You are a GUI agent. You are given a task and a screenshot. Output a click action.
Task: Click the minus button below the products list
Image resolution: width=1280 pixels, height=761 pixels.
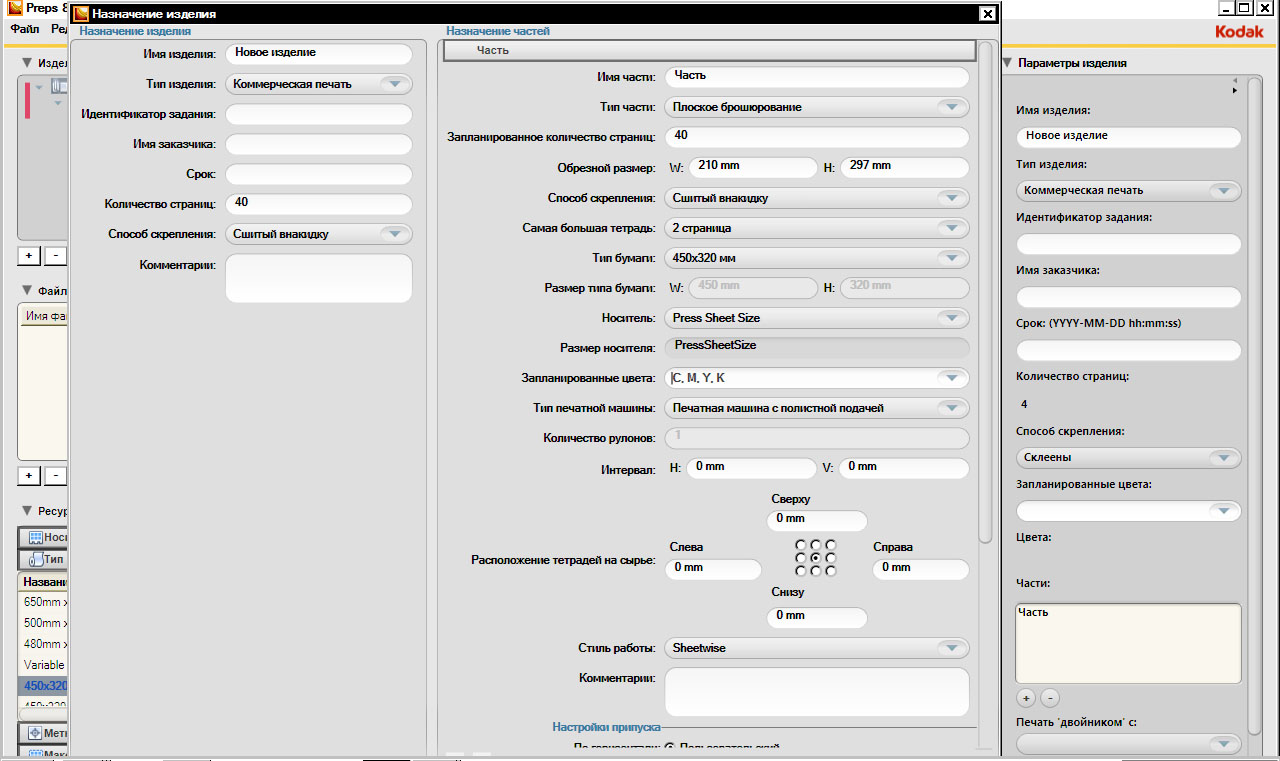(x=56, y=255)
